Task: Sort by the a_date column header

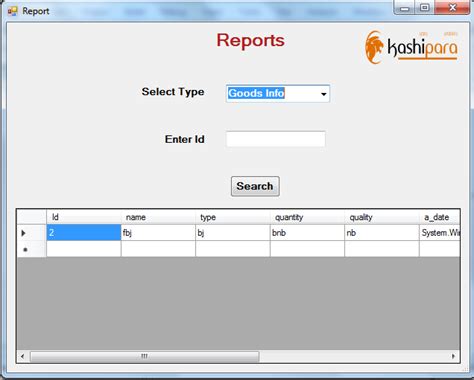Action: pyautogui.click(x=440, y=217)
